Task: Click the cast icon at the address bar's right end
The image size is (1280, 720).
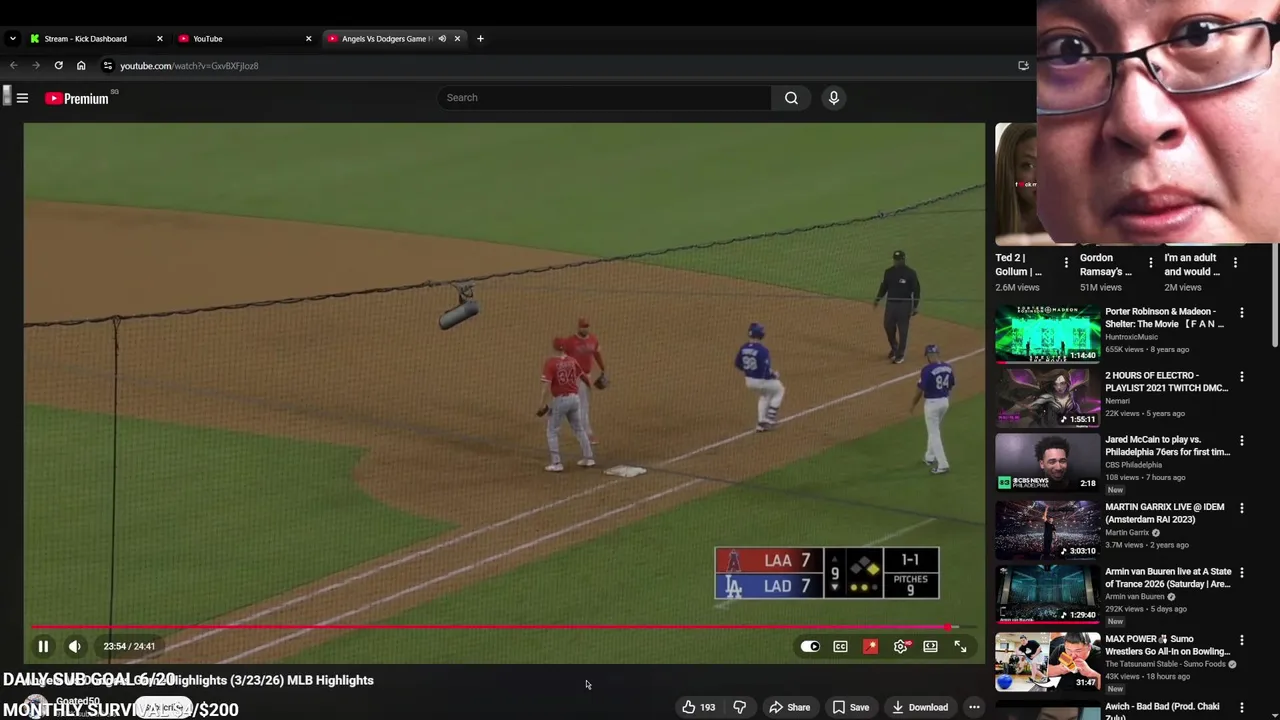Action: click(1023, 66)
